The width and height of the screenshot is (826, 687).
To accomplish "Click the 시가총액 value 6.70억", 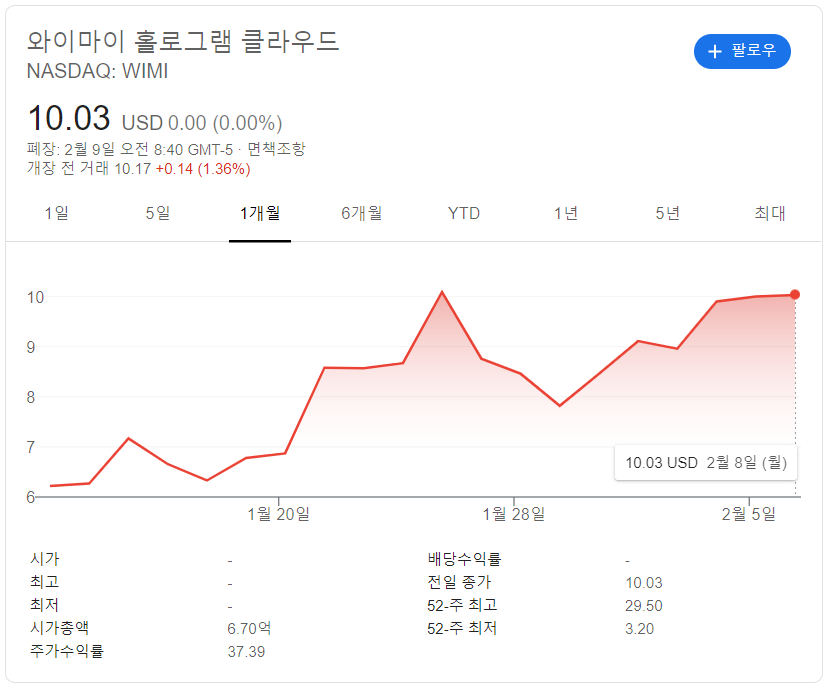I will (249, 629).
